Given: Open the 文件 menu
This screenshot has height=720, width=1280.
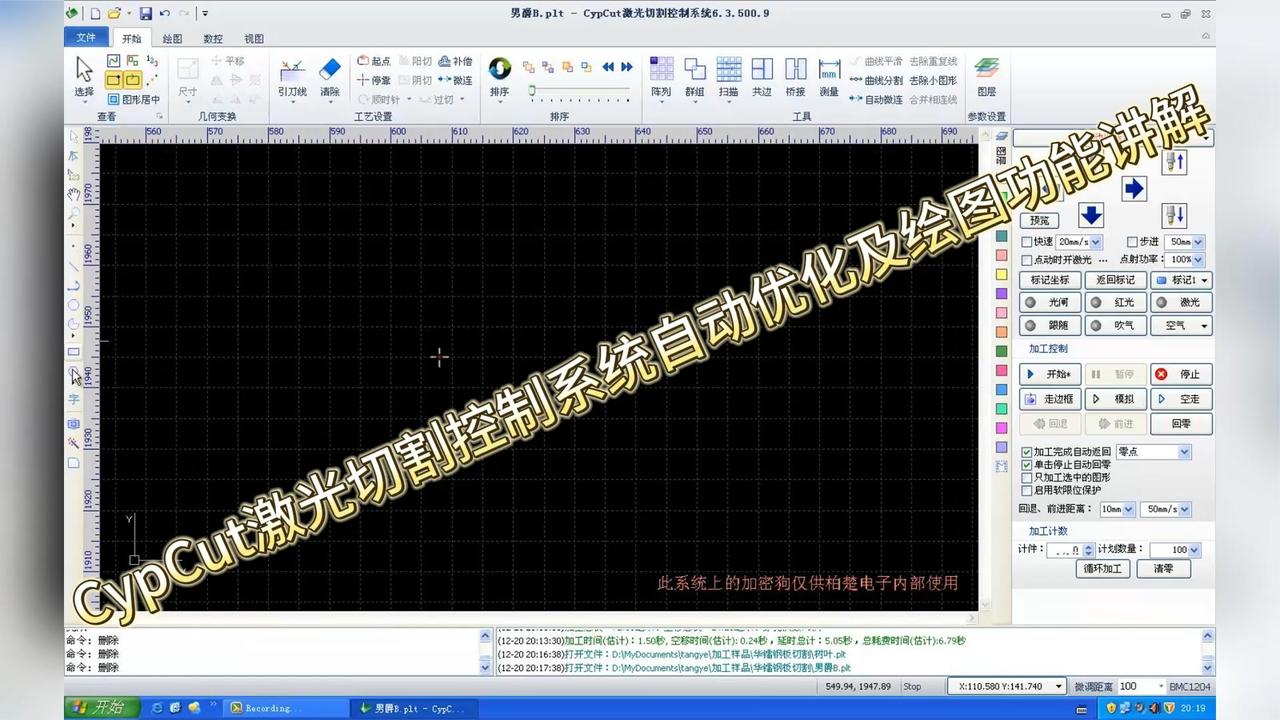Looking at the screenshot, I should pyautogui.click(x=86, y=38).
